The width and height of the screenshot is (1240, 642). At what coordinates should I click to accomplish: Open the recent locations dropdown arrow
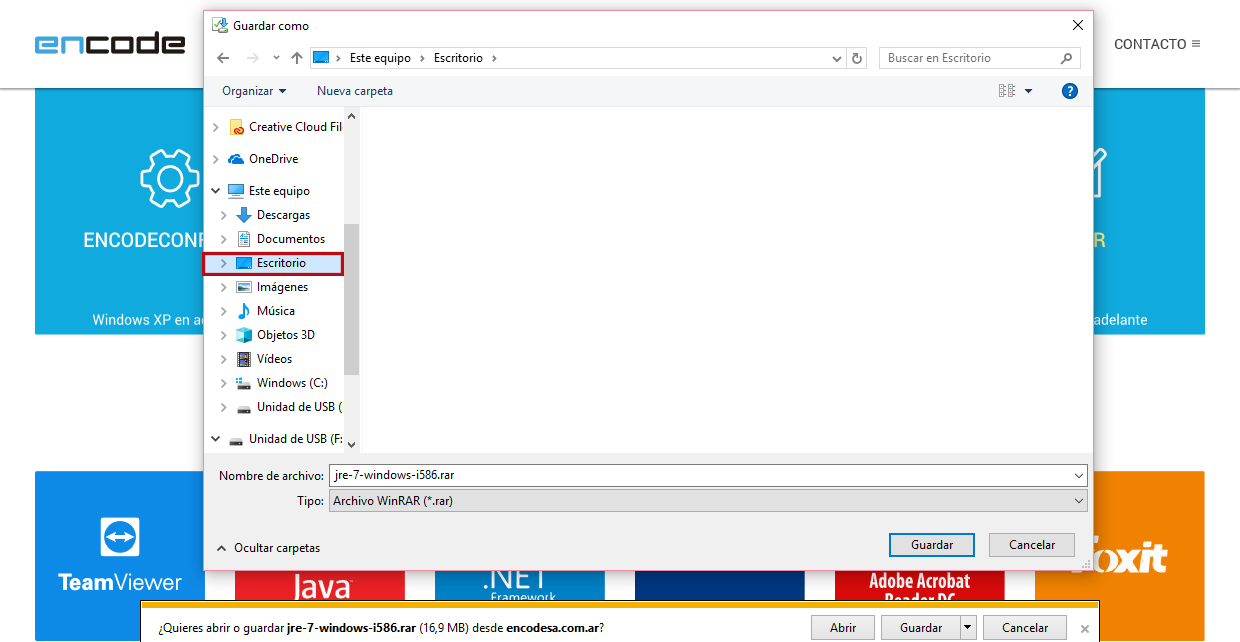(x=275, y=58)
